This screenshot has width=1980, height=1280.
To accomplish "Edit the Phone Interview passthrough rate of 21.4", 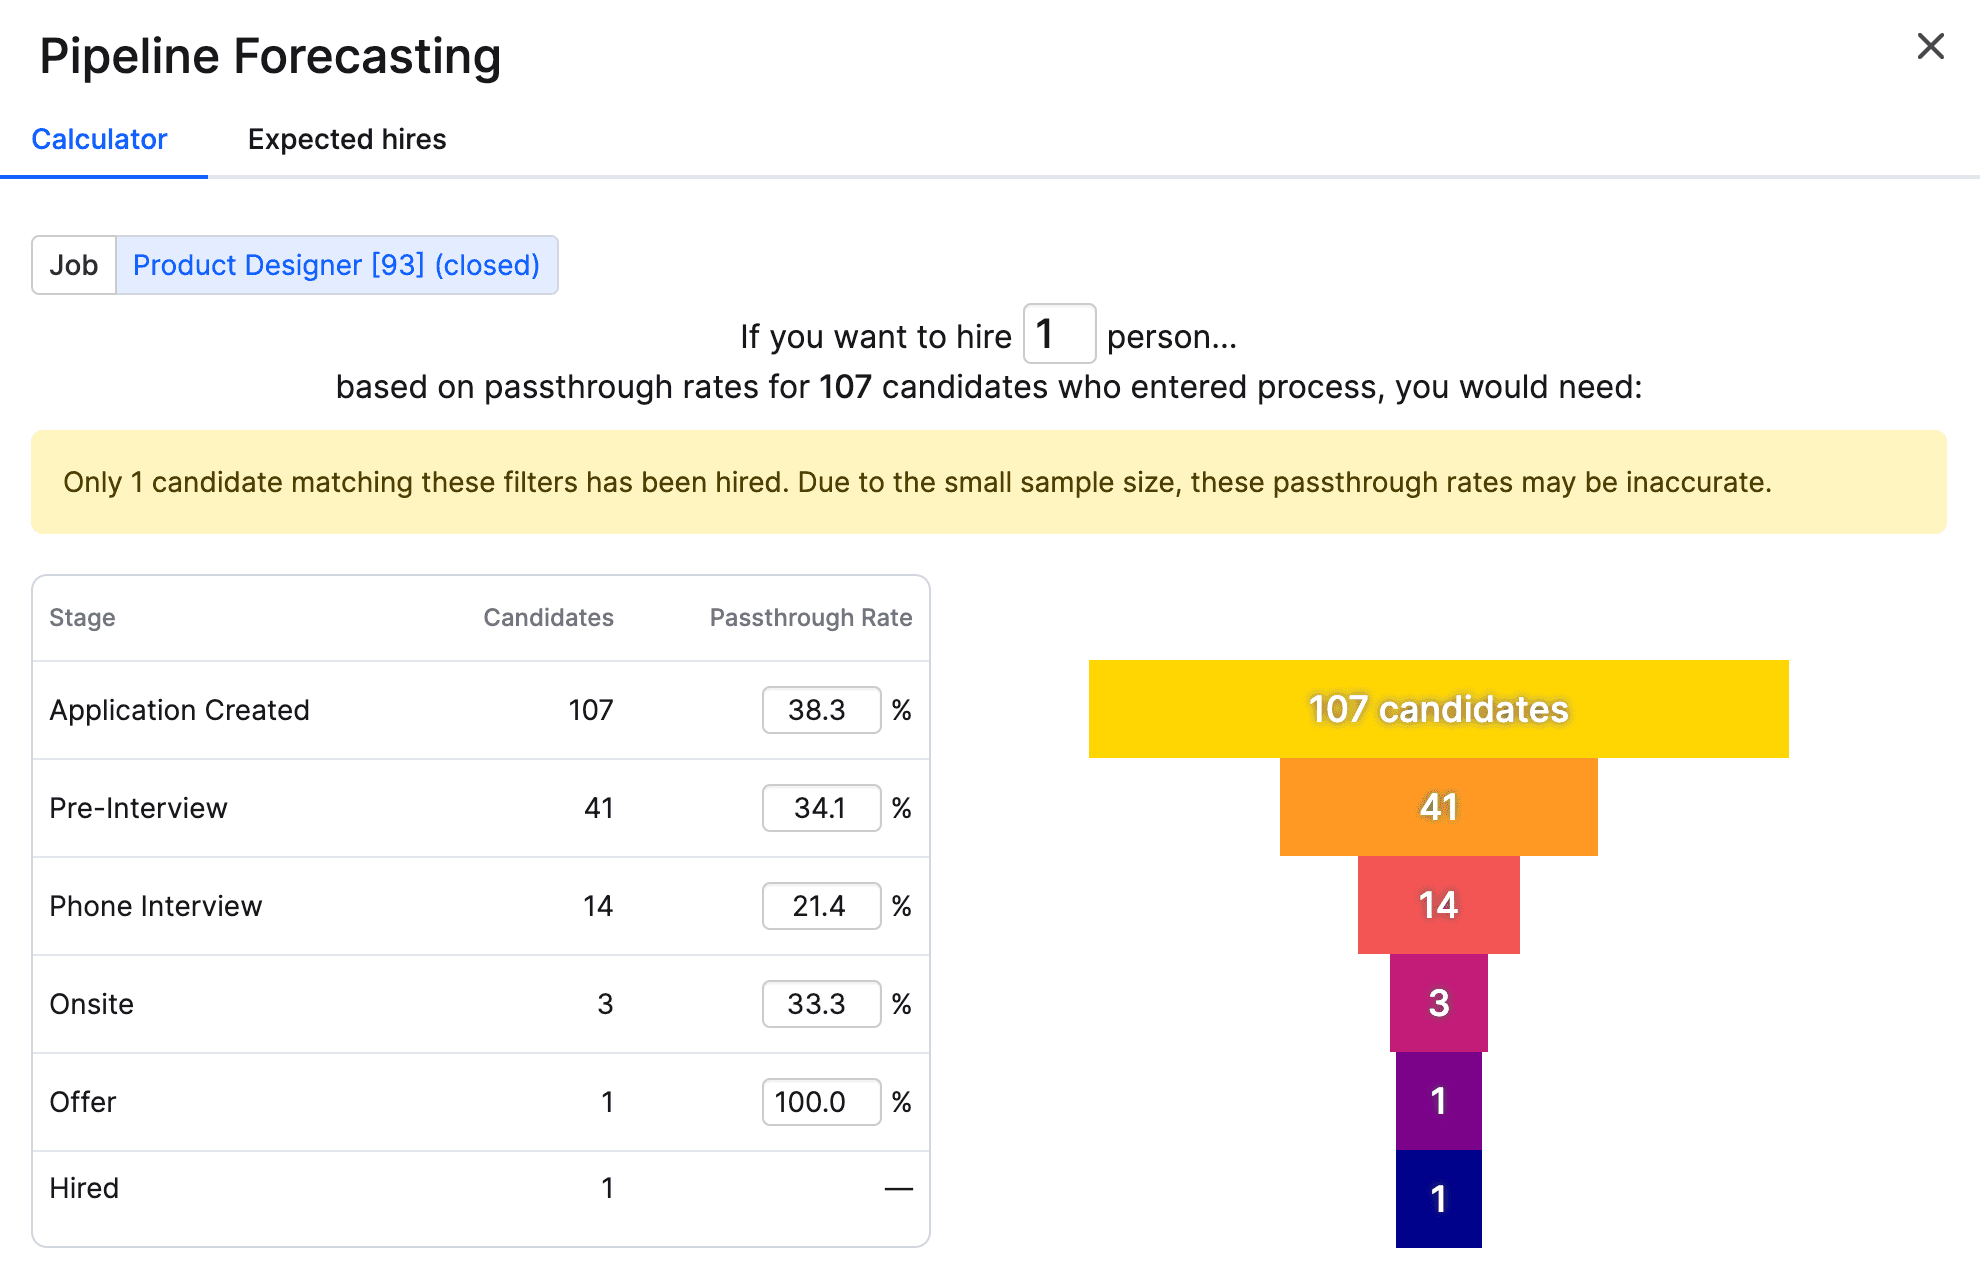I will (x=821, y=906).
